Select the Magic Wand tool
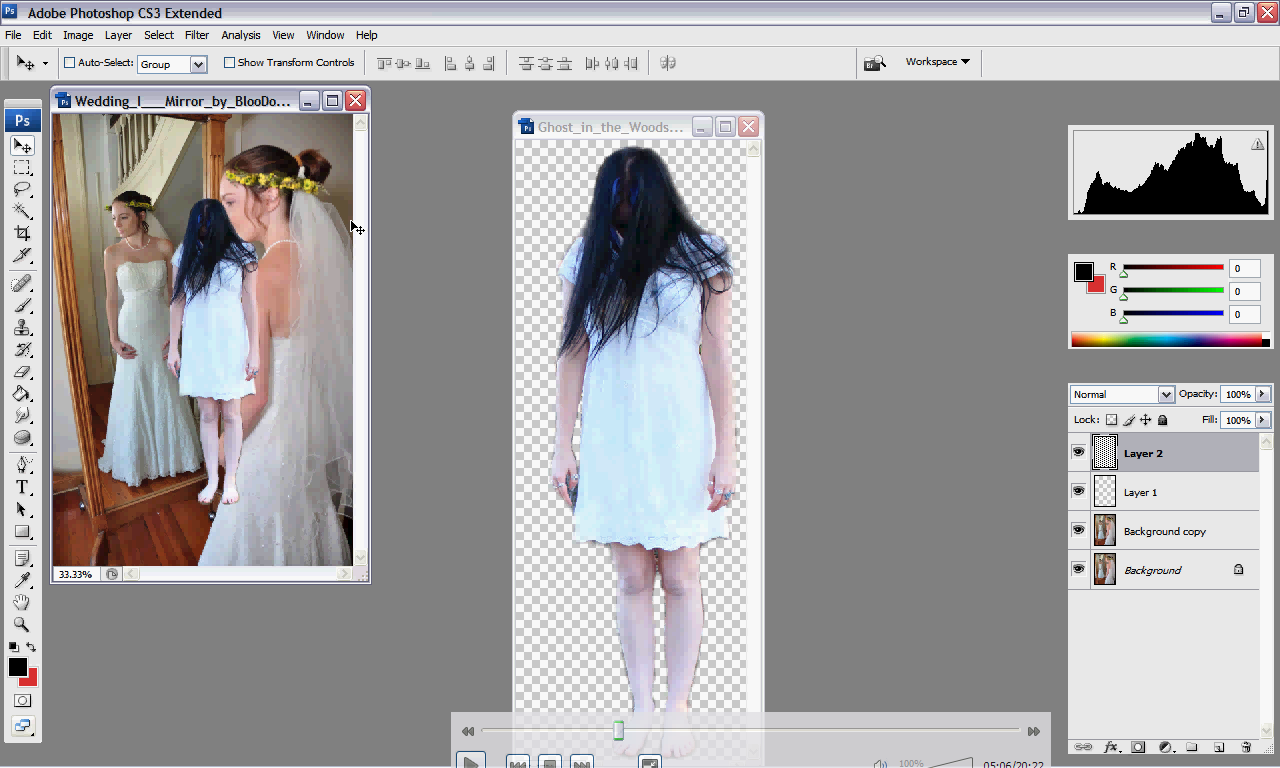This screenshot has height=768, width=1280. click(22, 211)
